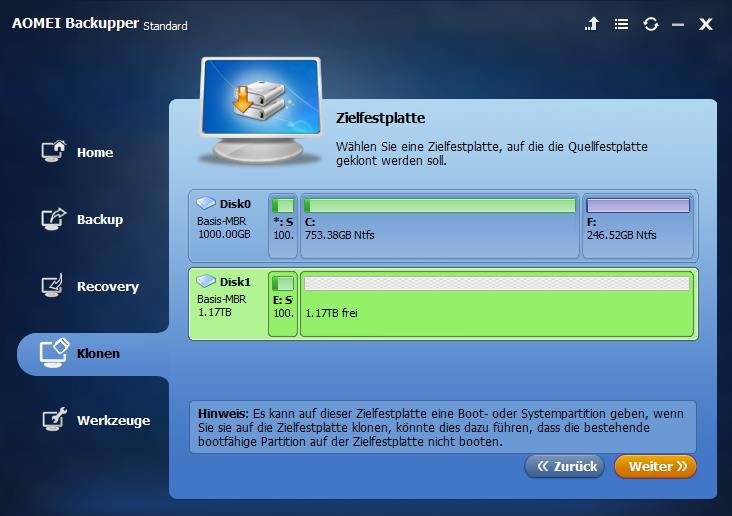
Task: Click Disk0 system reserved partition *: S
Action: tap(283, 226)
